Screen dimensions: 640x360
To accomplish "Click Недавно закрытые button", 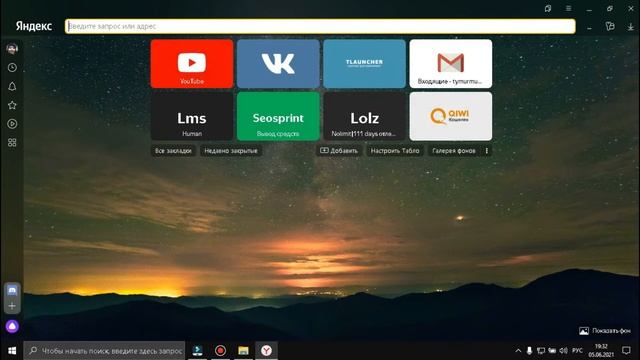I will (x=231, y=151).
